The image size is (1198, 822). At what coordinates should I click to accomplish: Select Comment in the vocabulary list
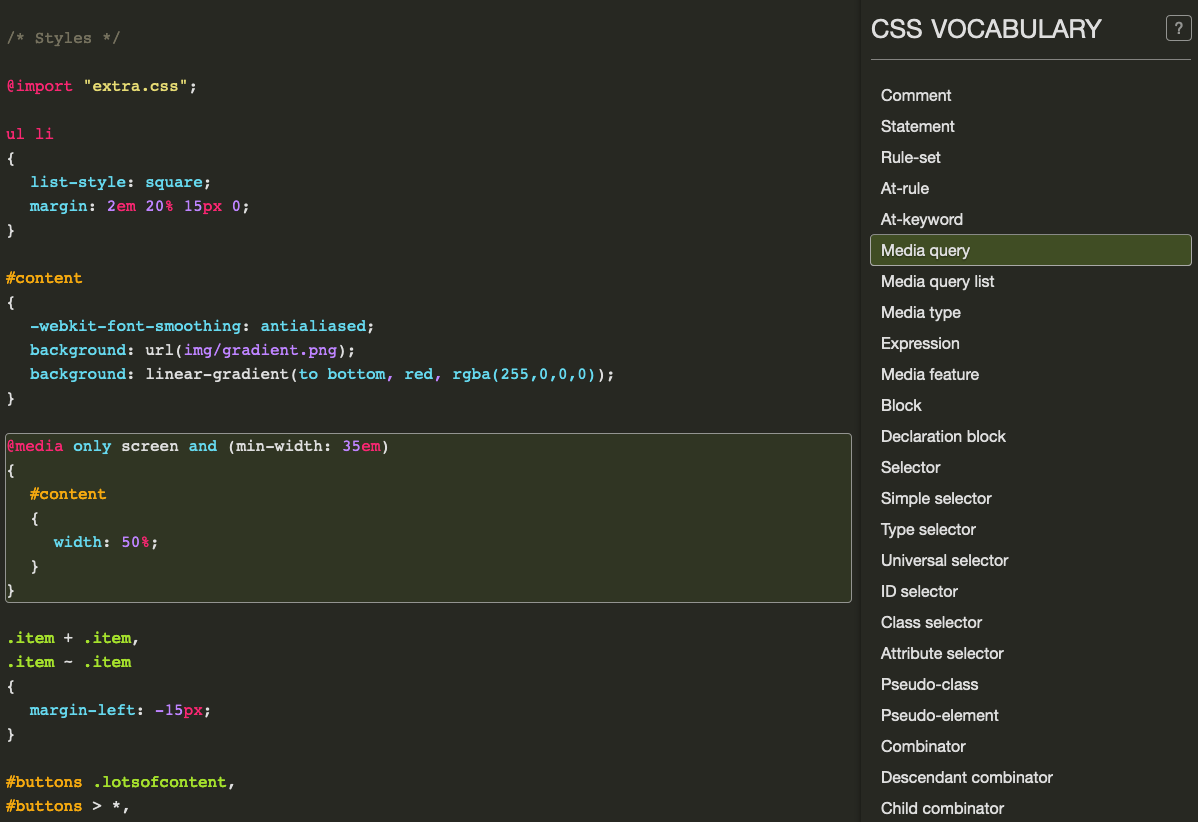(x=915, y=96)
